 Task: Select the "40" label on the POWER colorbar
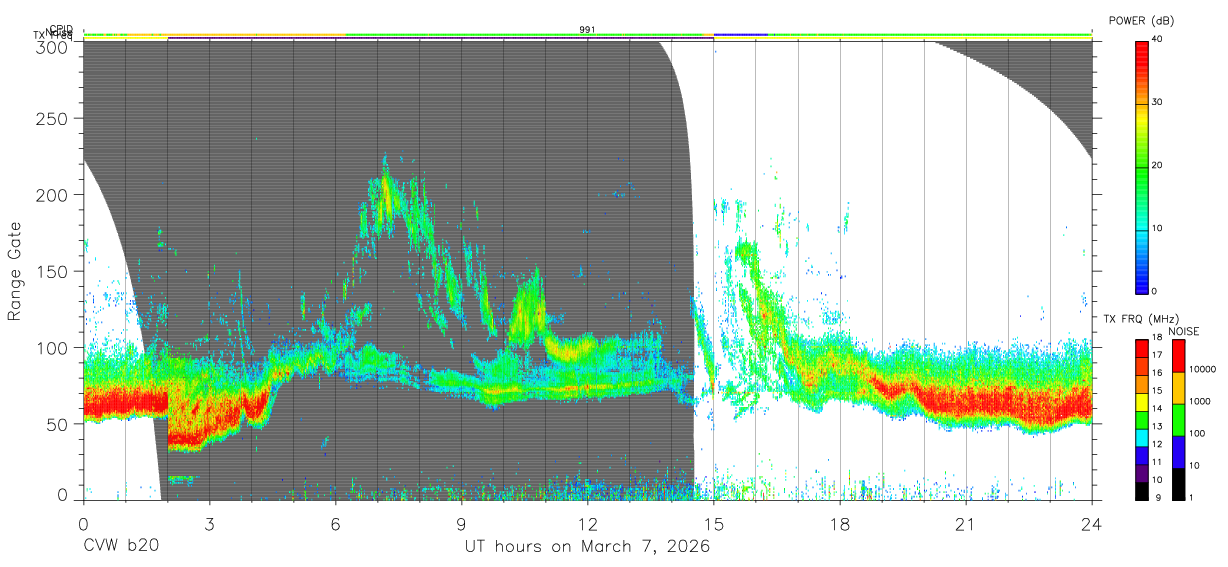(x=1158, y=39)
